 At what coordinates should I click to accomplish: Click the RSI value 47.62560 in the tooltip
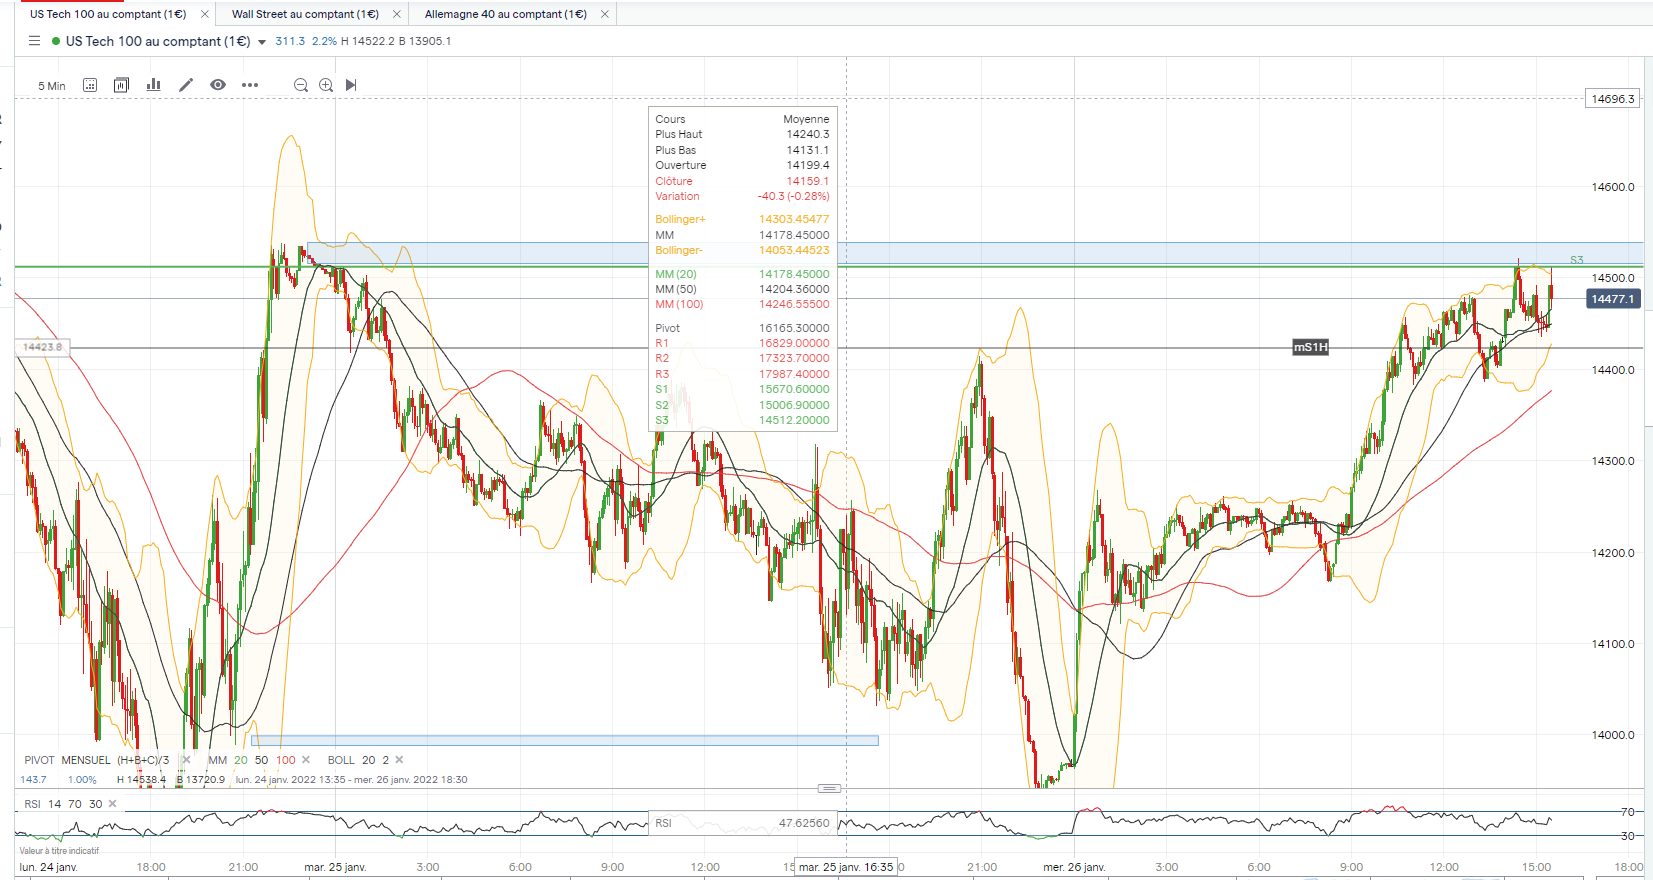tap(804, 823)
